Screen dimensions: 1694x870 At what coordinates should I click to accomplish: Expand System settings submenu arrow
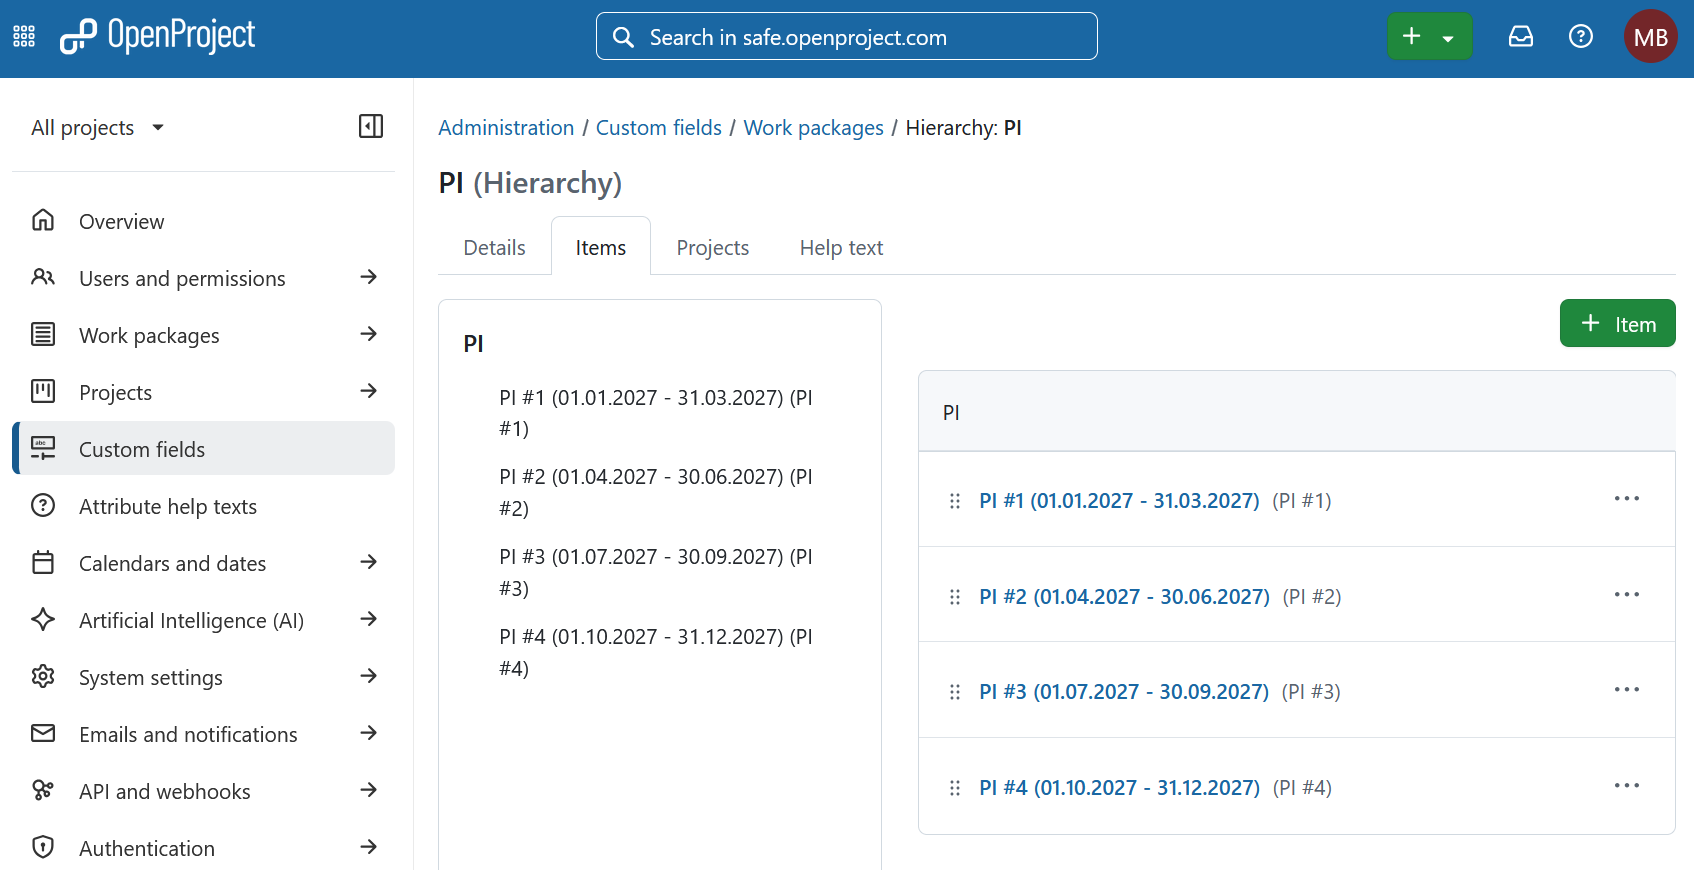coord(369,676)
